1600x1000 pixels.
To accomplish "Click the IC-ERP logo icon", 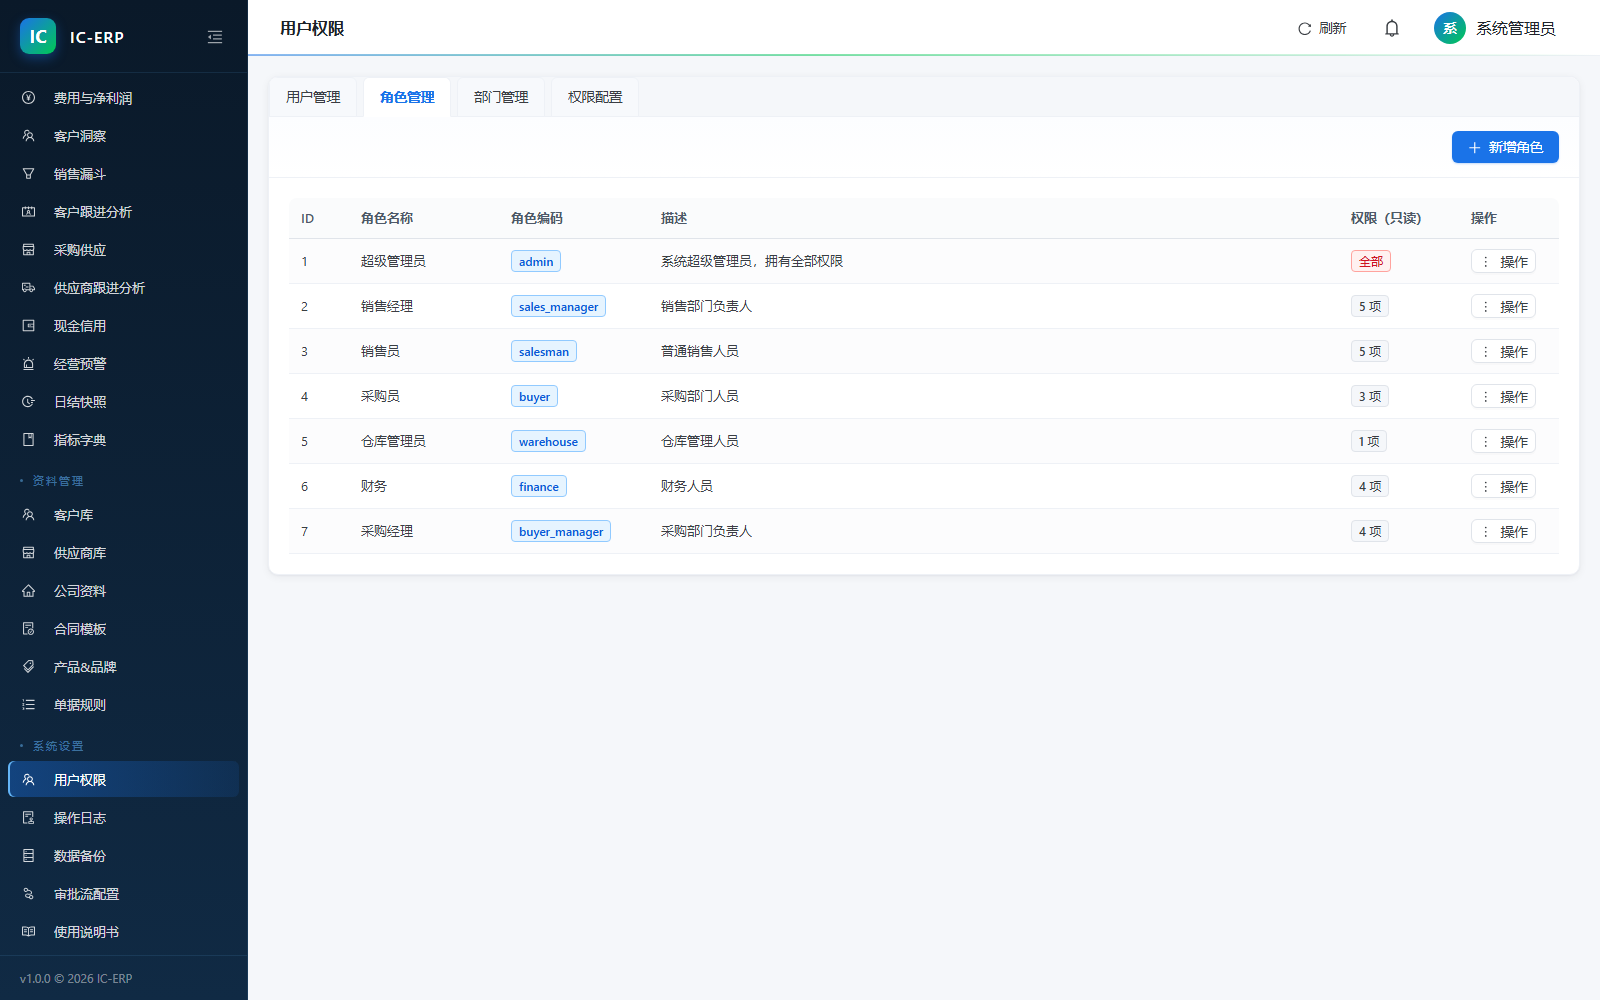I will (38, 36).
